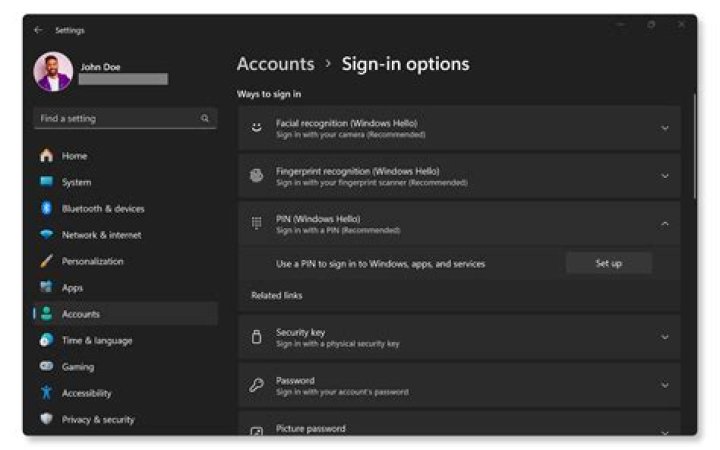Go back to Accounts via breadcrumb
The height and width of the screenshot is (450, 720).
pos(276,64)
